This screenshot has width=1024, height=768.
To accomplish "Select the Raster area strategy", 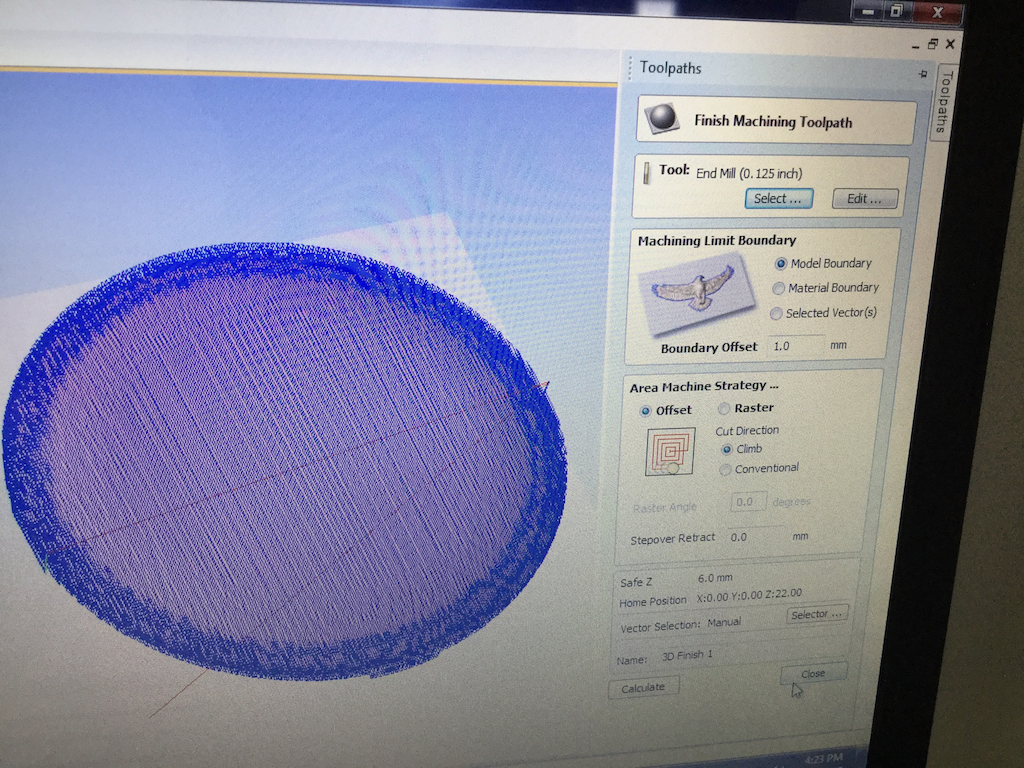I will tap(724, 409).
